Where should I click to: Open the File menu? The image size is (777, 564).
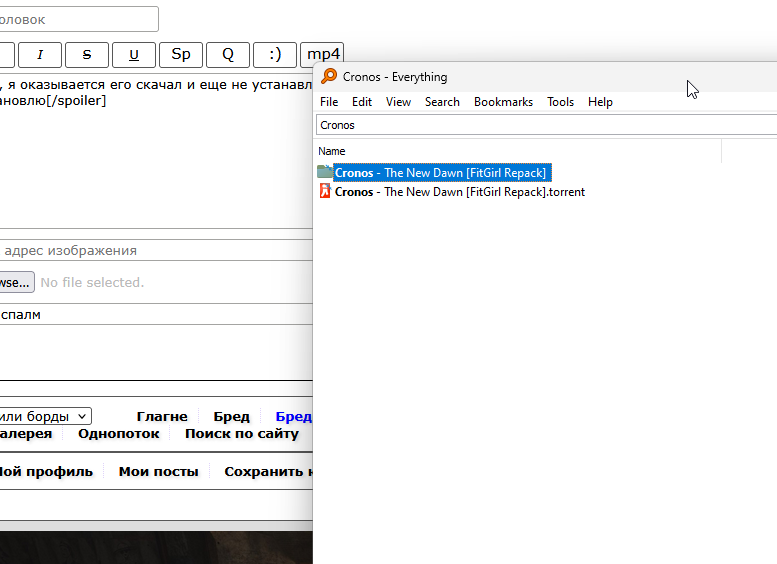pos(329,102)
